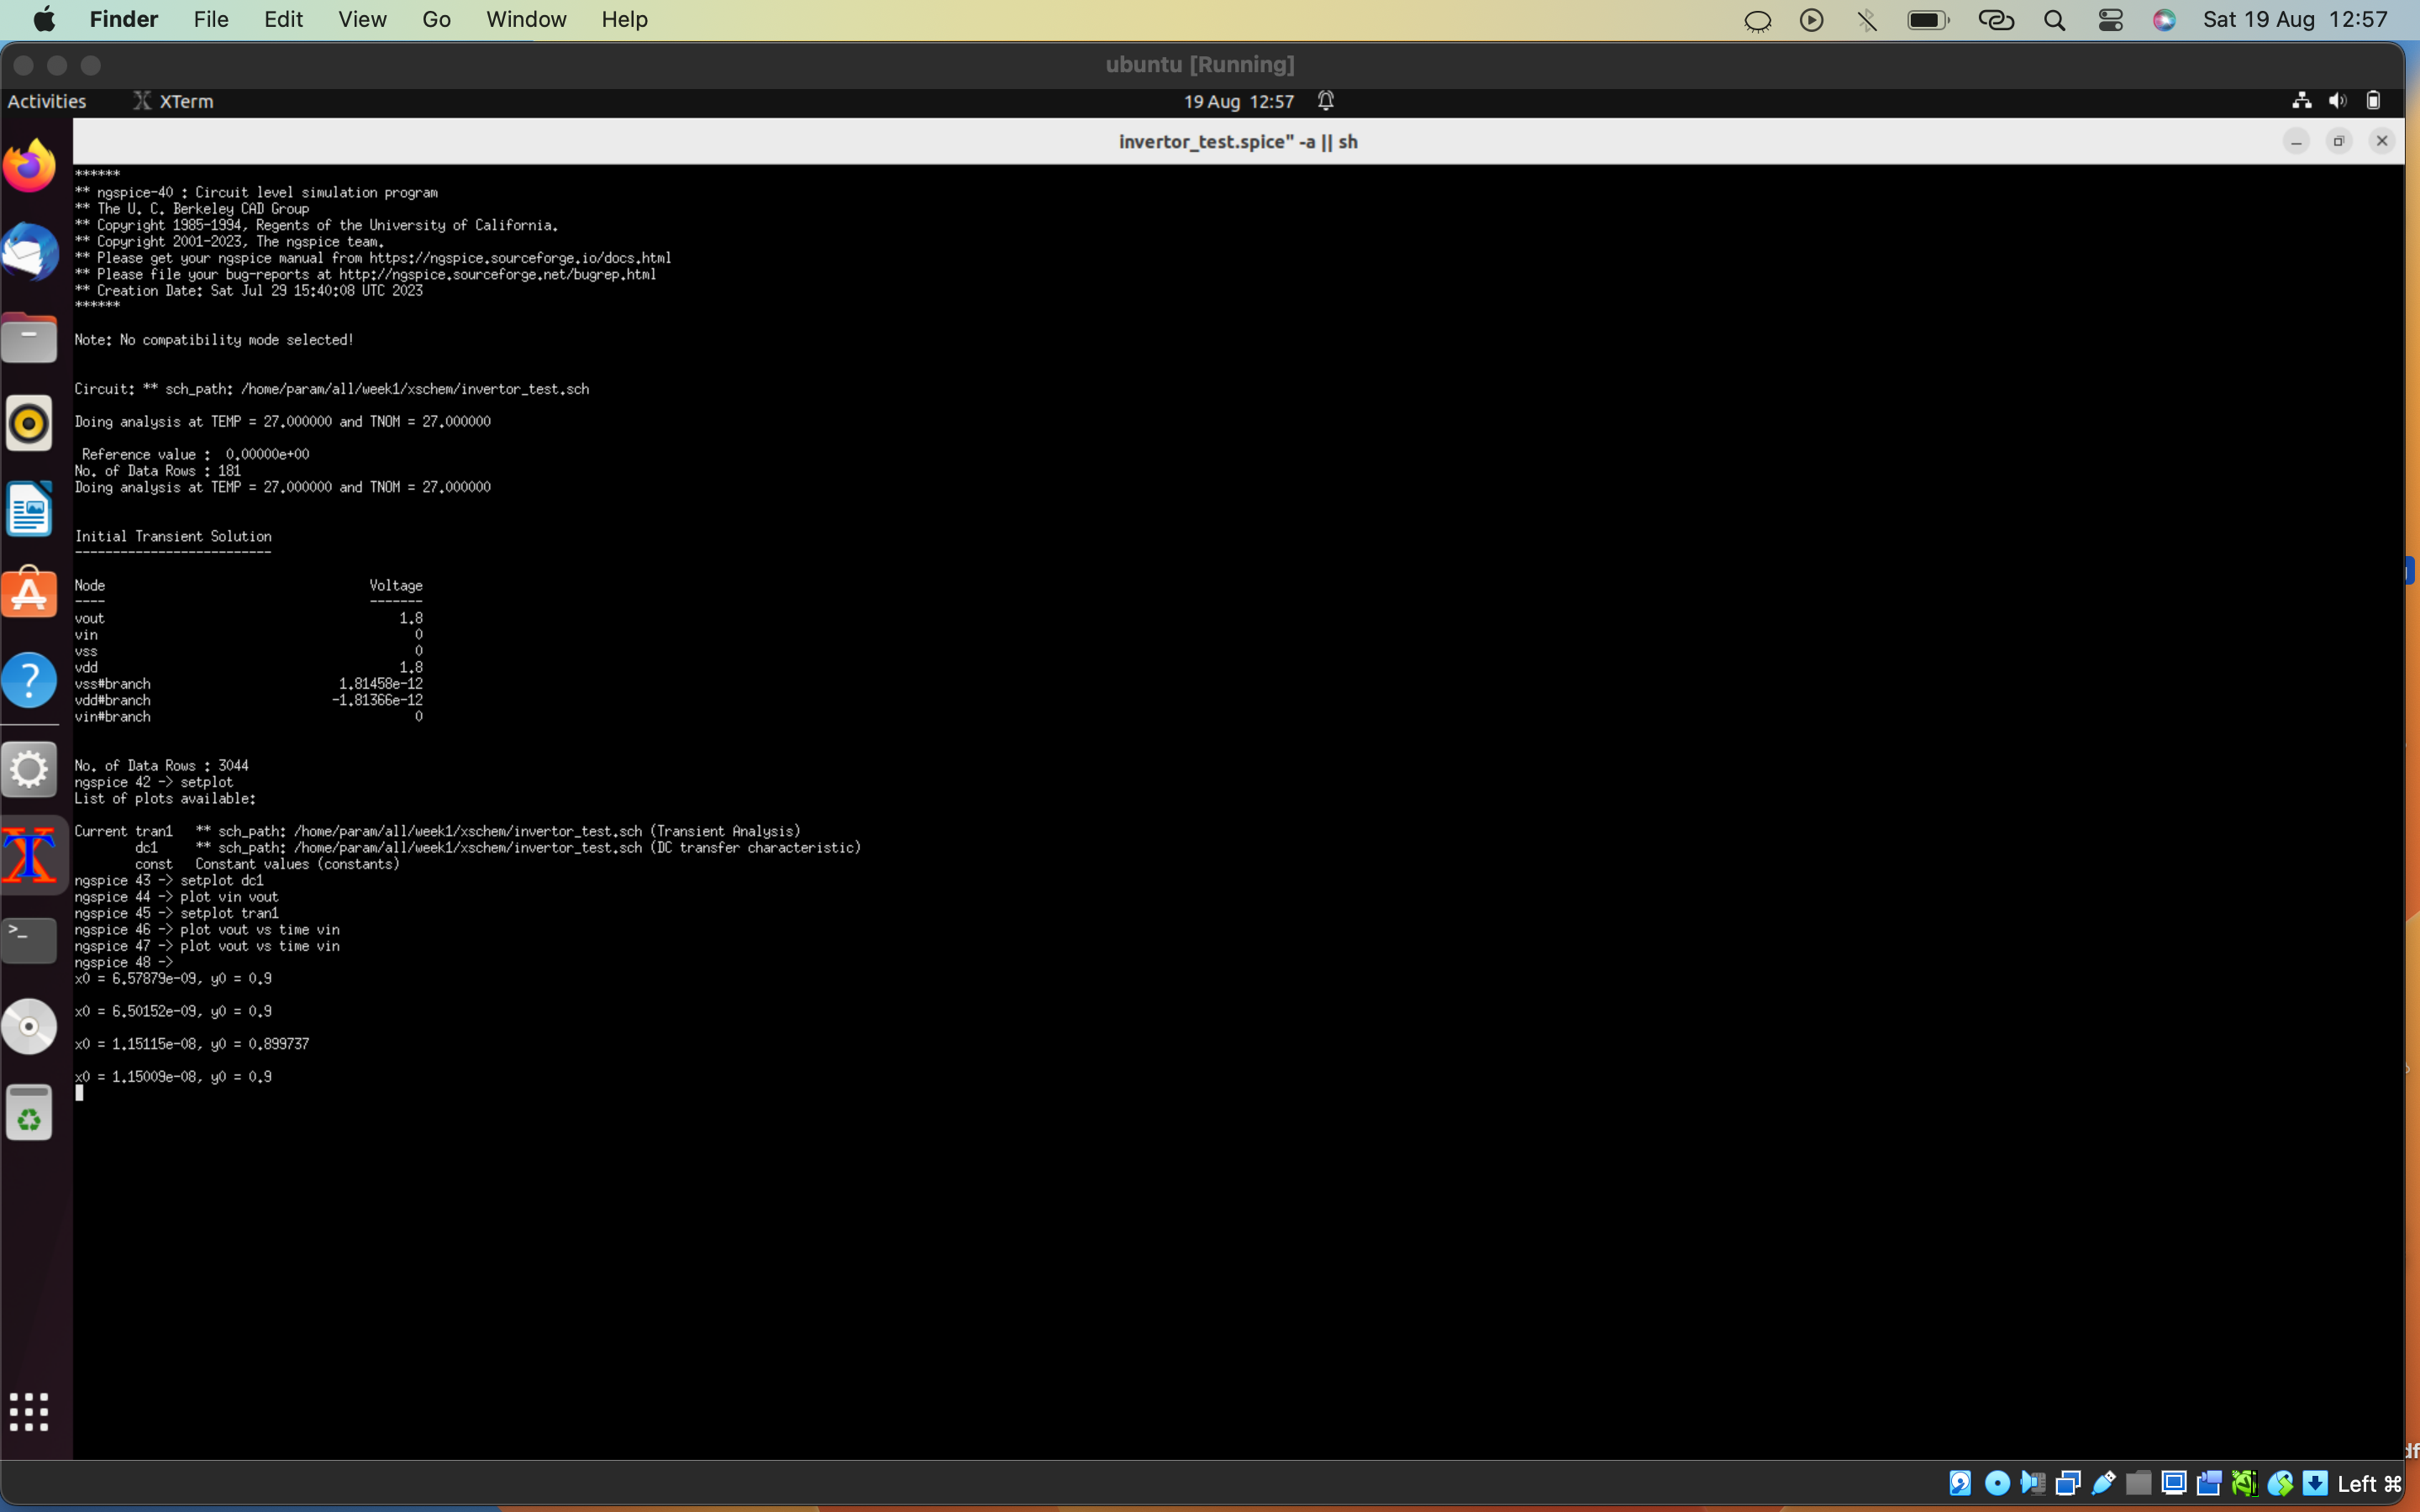Open Rhythmbox music player icon
The height and width of the screenshot is (1512, 2420).
tap(29, 424)
